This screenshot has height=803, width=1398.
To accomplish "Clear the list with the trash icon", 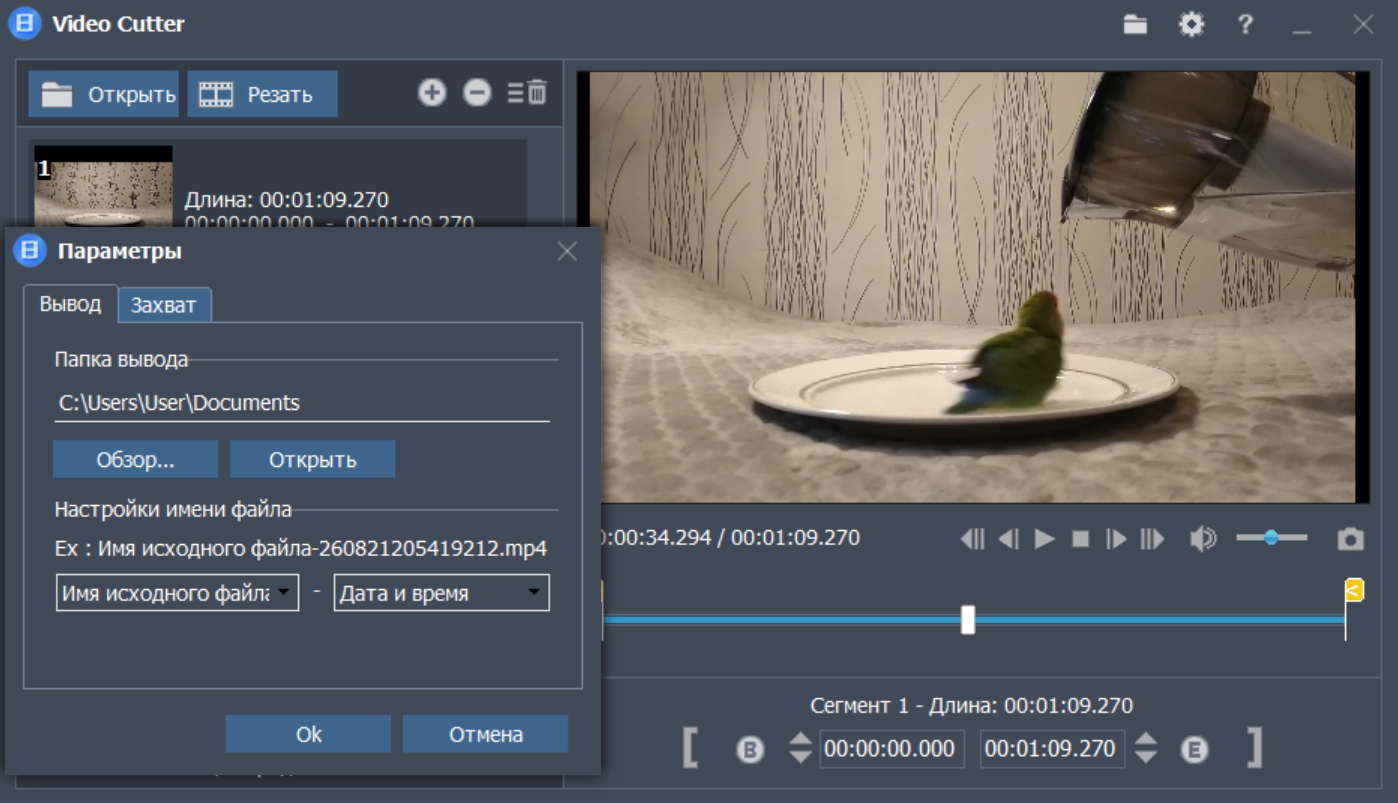I will (527, 93).
